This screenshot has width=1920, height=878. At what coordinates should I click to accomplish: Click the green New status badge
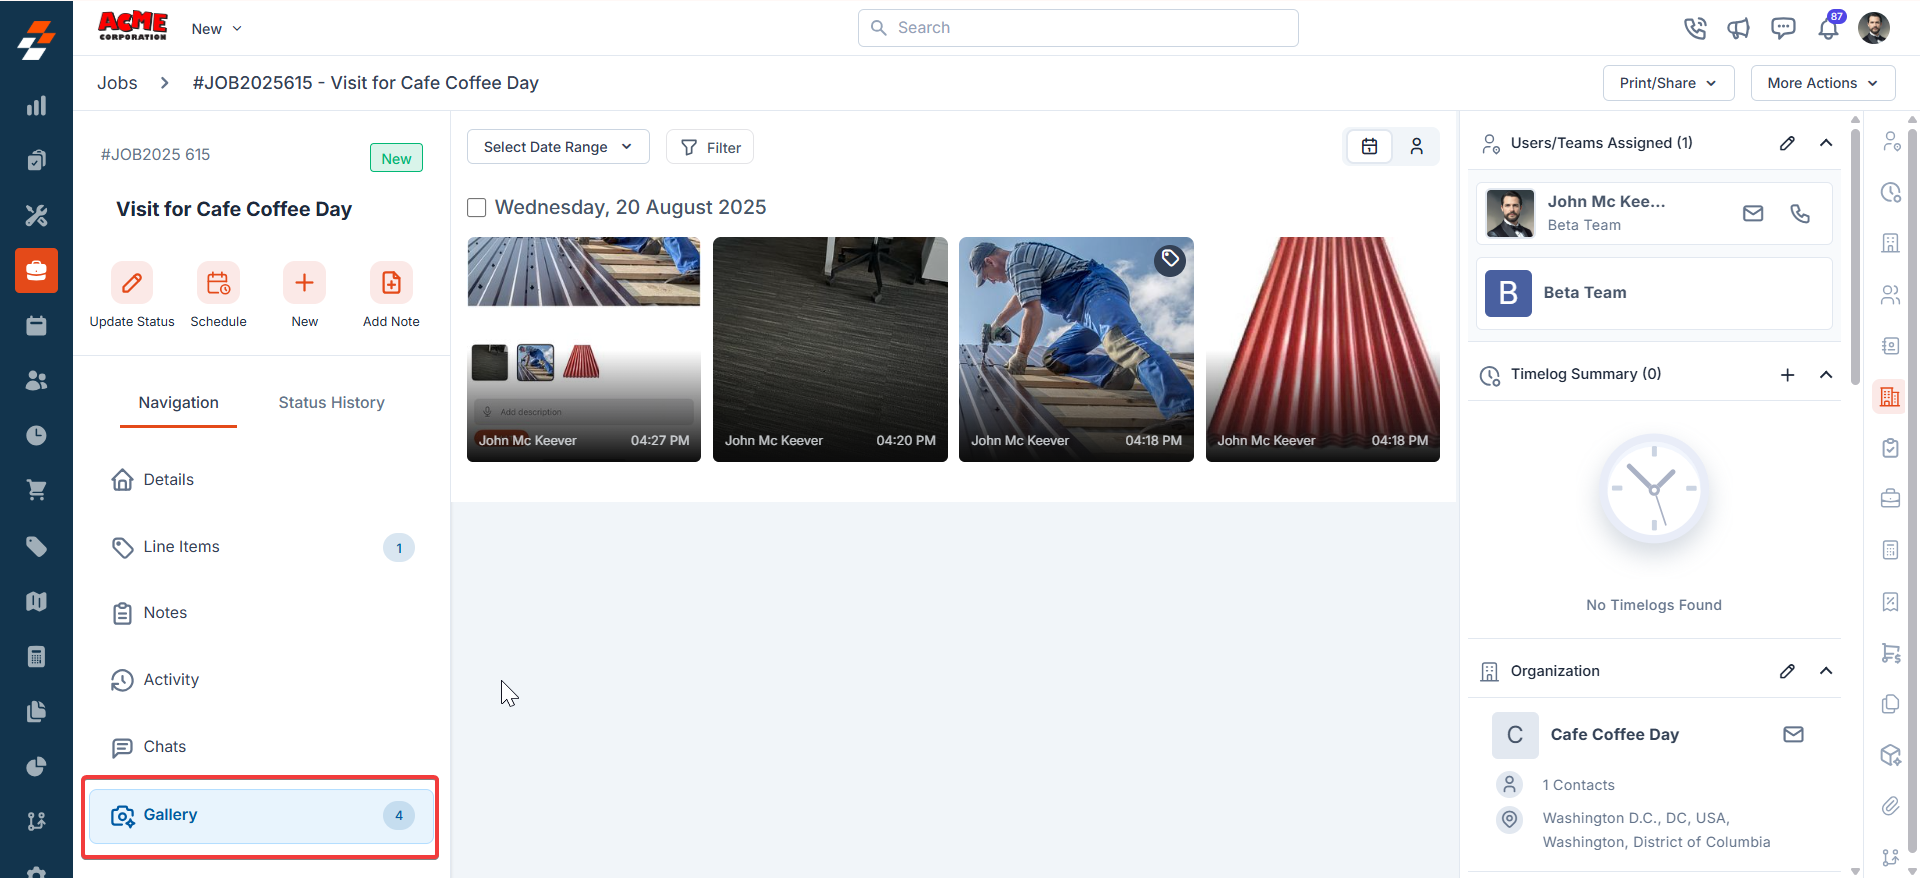(396, 158)
